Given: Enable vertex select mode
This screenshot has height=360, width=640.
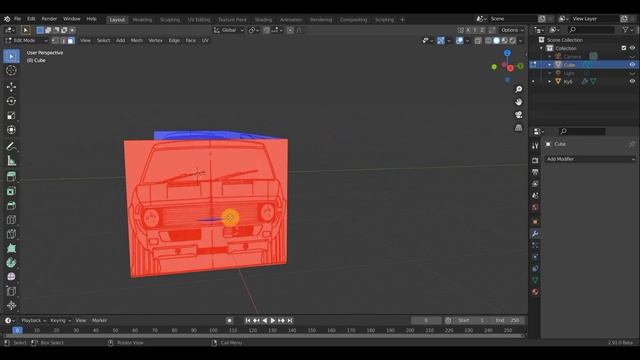Looking at the screenshot, I should [55, 40].
